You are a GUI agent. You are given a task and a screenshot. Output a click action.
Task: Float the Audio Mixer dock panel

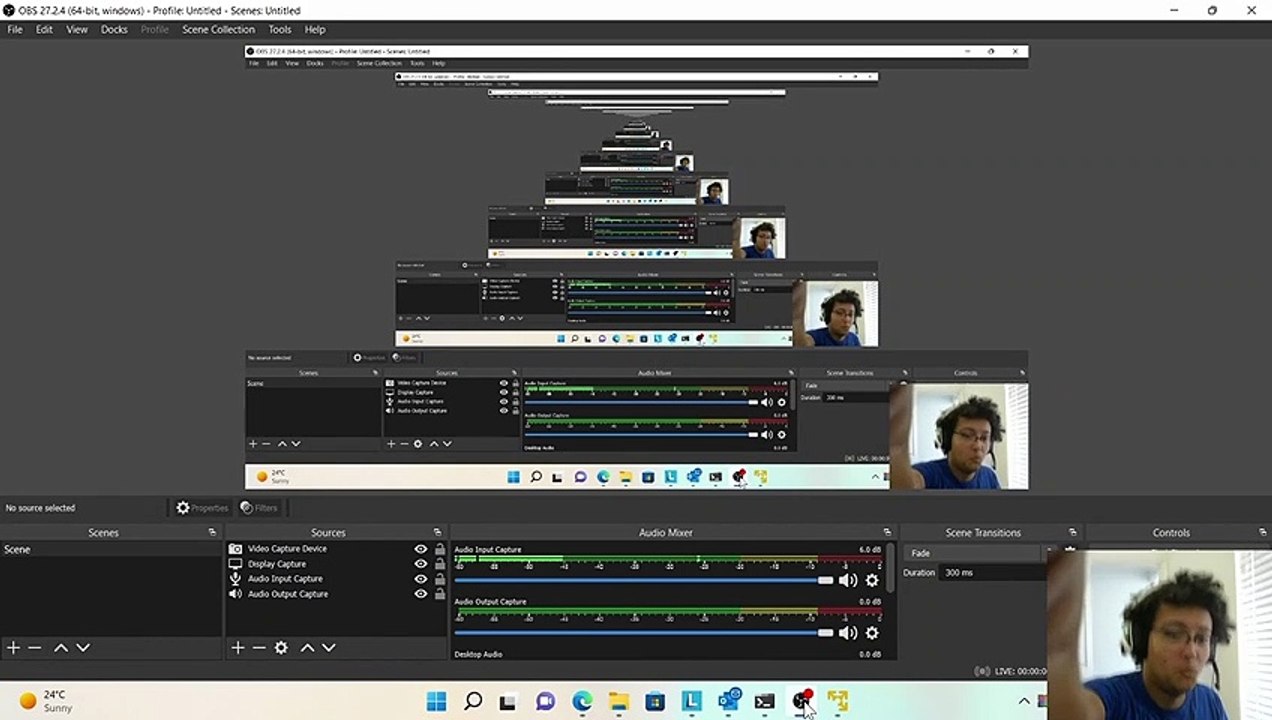coord(887,533)
